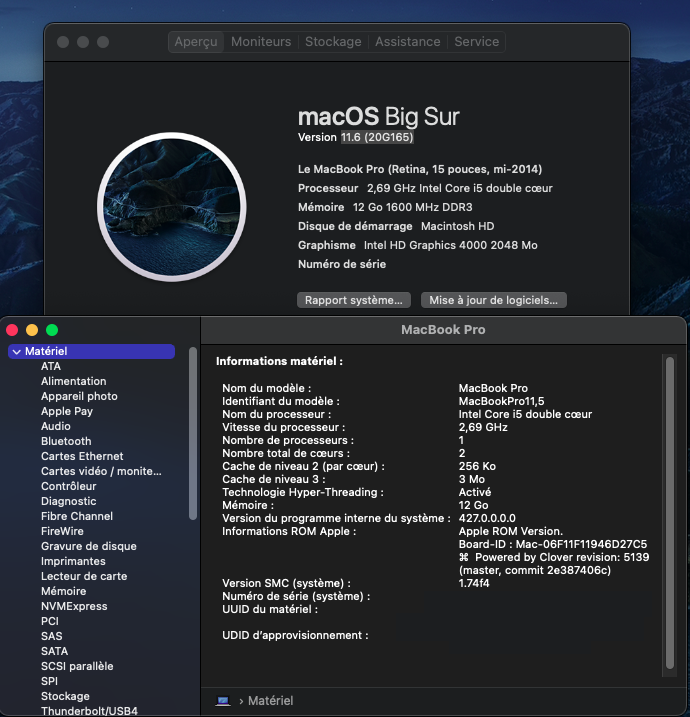Select Imprimantes in the sidebar
The width and height of the screenshot is (690, 717).
(x=73, y=561)
